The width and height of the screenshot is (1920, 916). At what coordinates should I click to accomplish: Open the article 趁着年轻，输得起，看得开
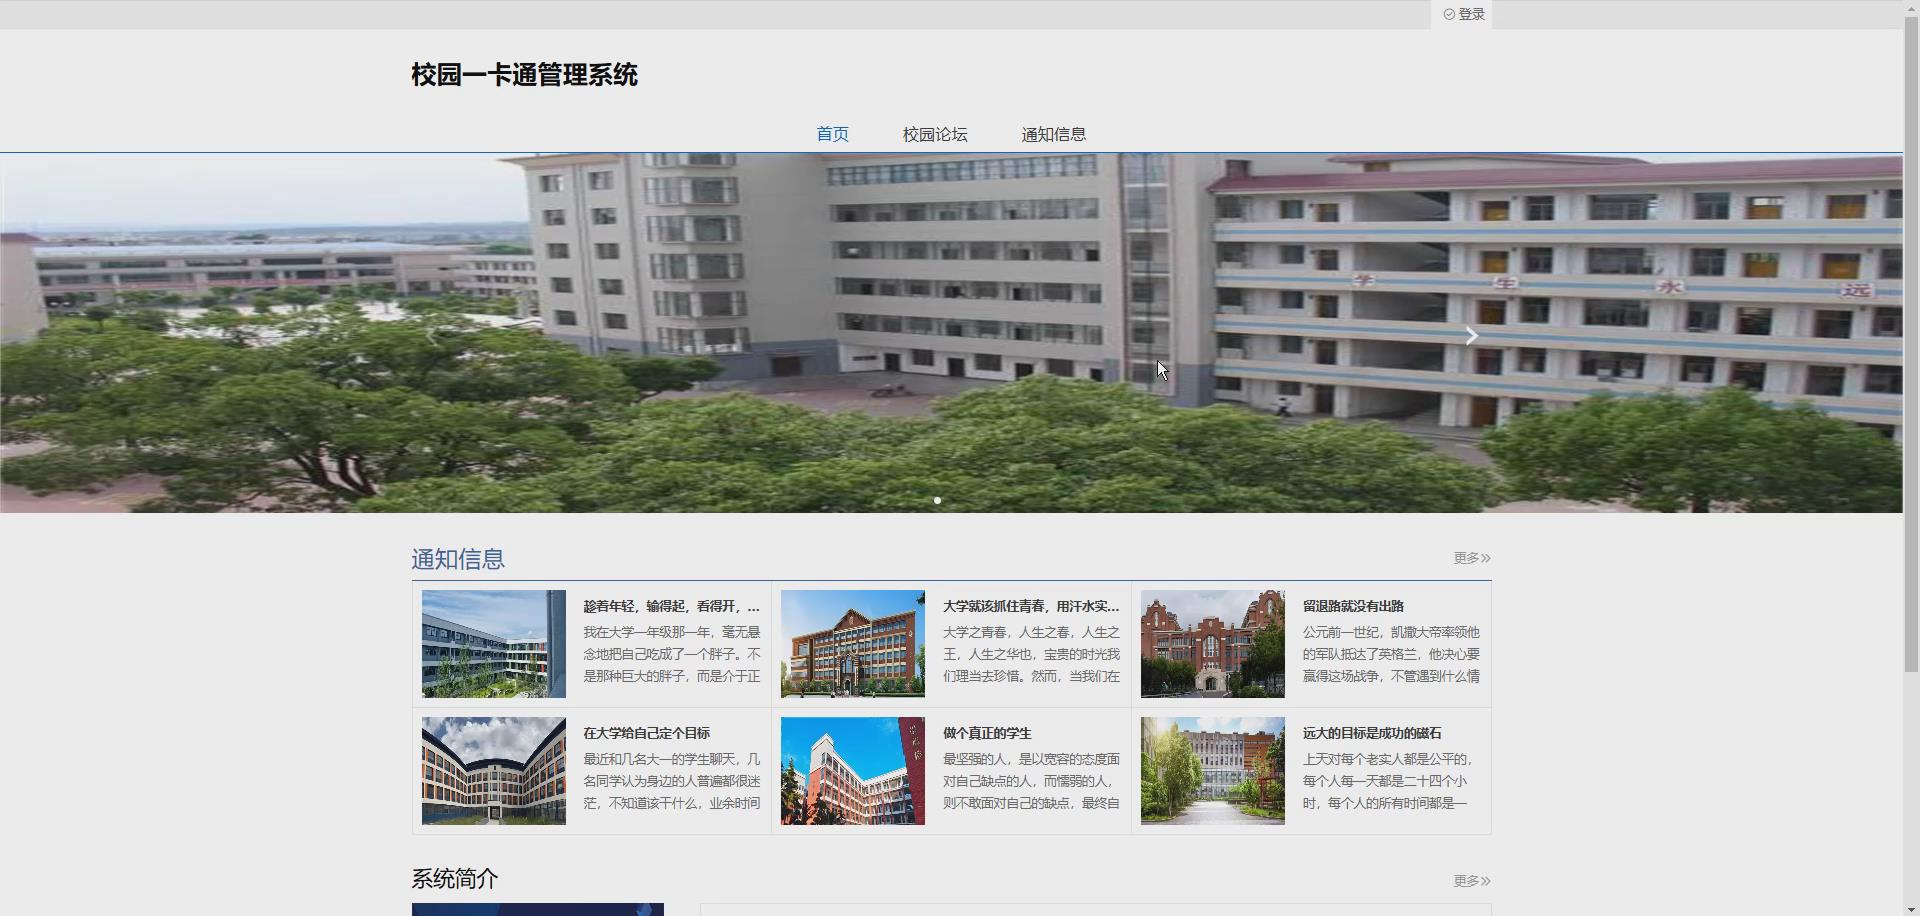[x=670, y=607]
